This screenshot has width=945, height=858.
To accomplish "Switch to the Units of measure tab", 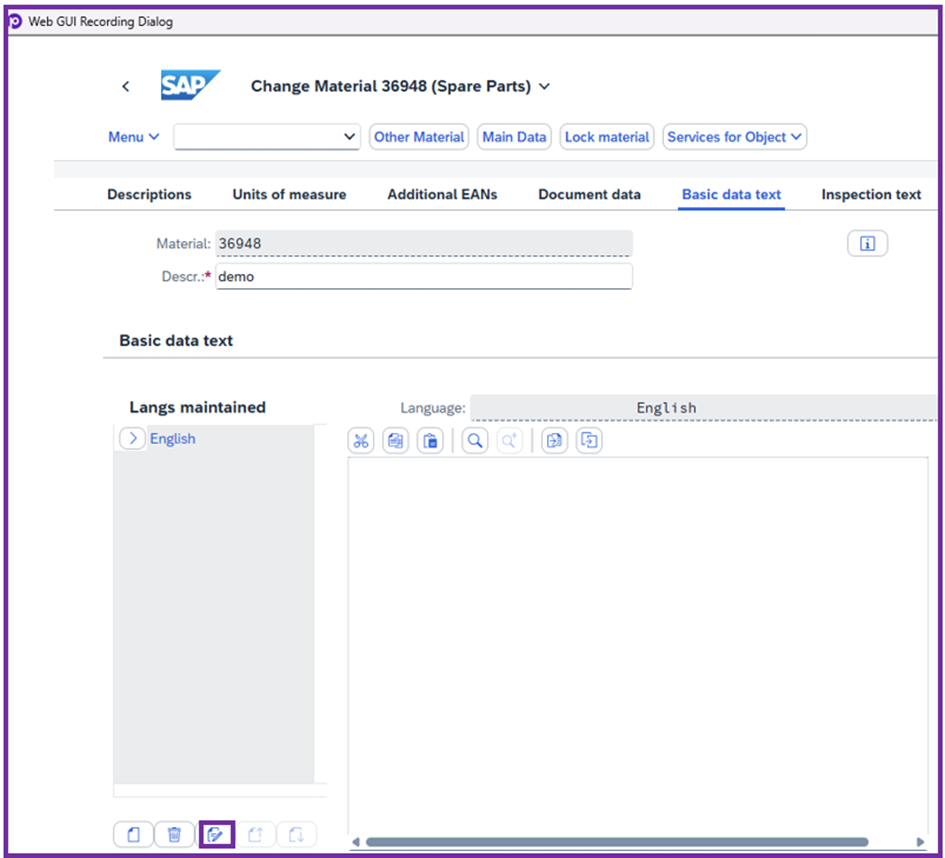I will 289,194.
